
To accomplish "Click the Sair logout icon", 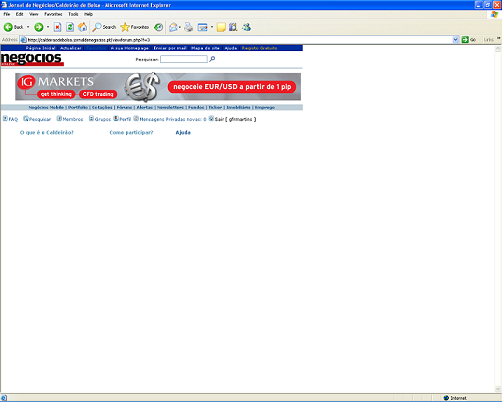I will tap(211, 118).
